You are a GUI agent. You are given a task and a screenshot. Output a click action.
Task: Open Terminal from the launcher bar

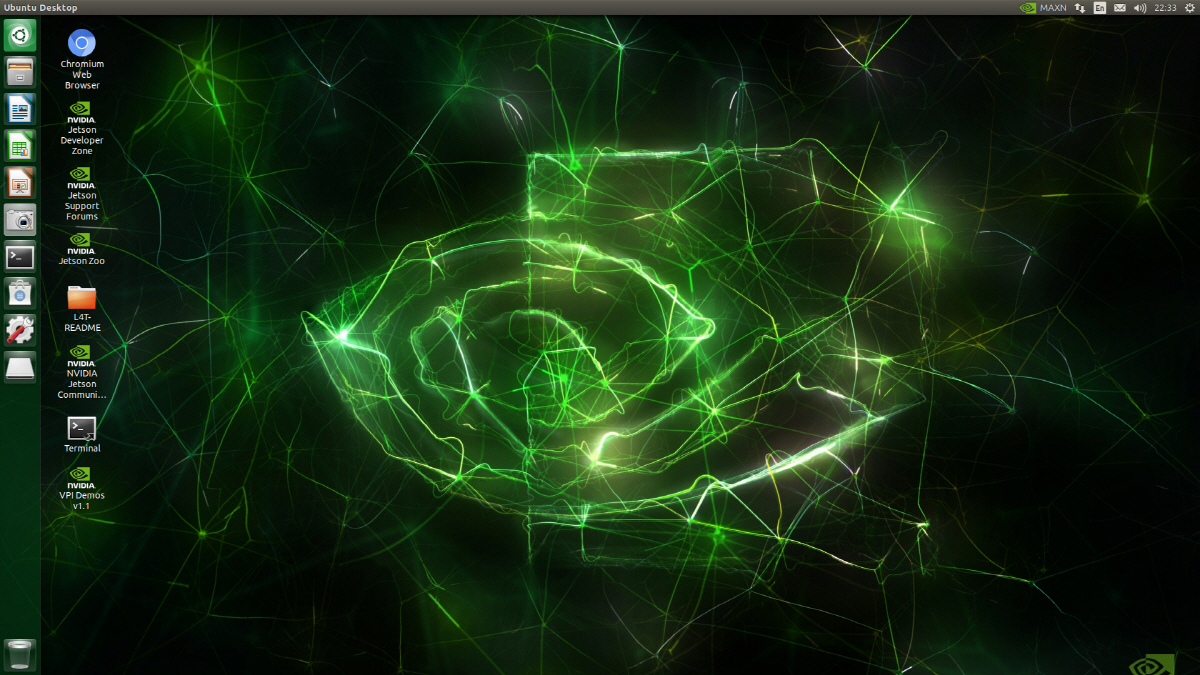tap(20, 257)
